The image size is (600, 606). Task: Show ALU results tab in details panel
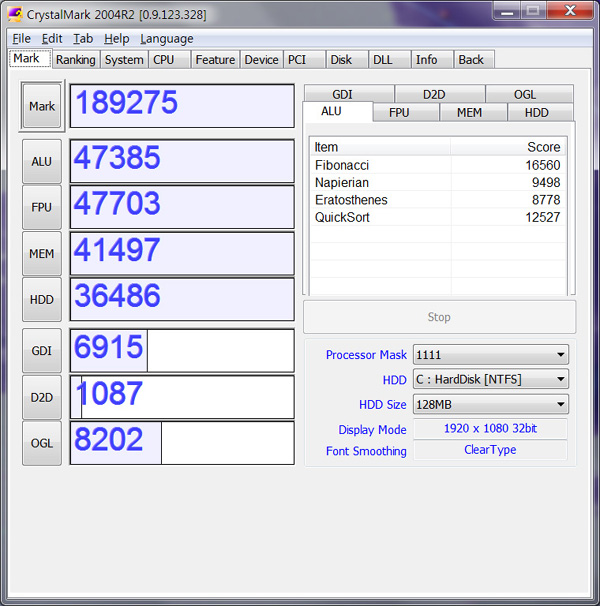338,111
